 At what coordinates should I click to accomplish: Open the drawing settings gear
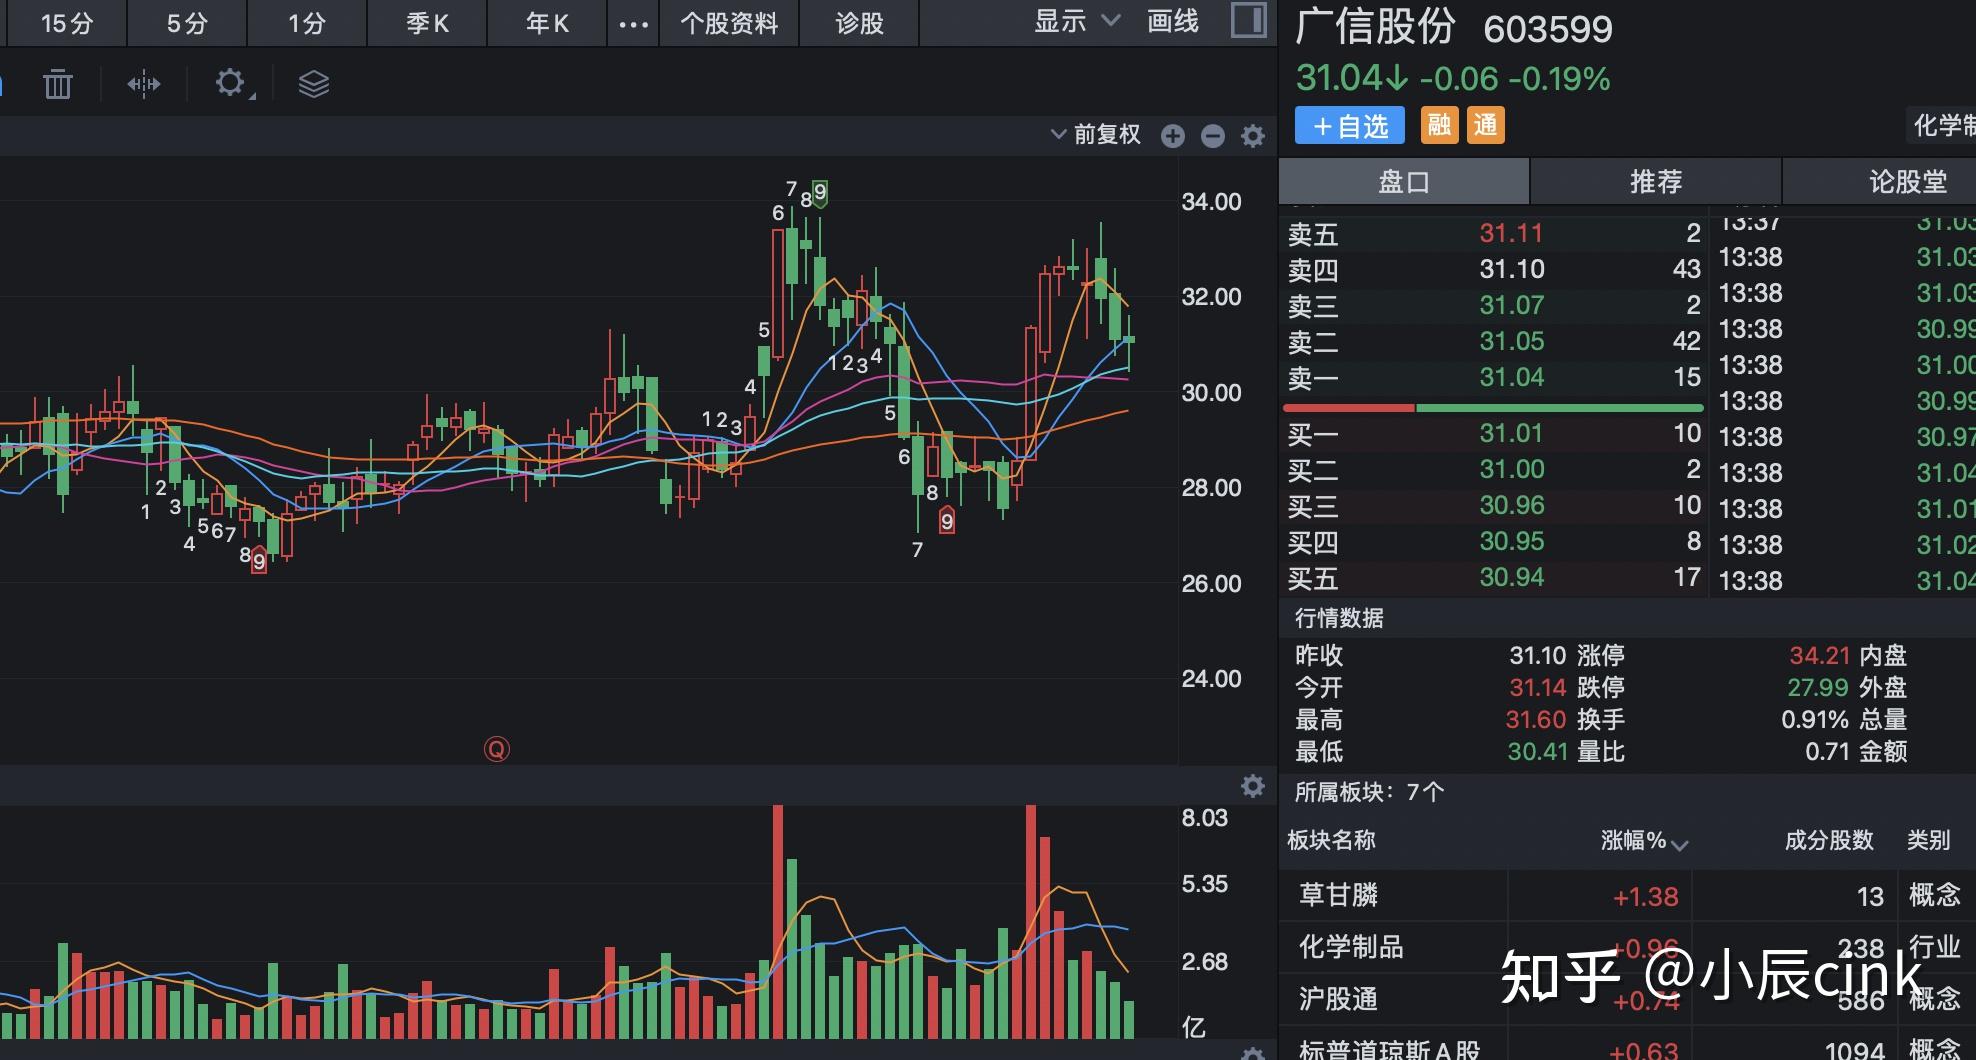pos(231,83)
